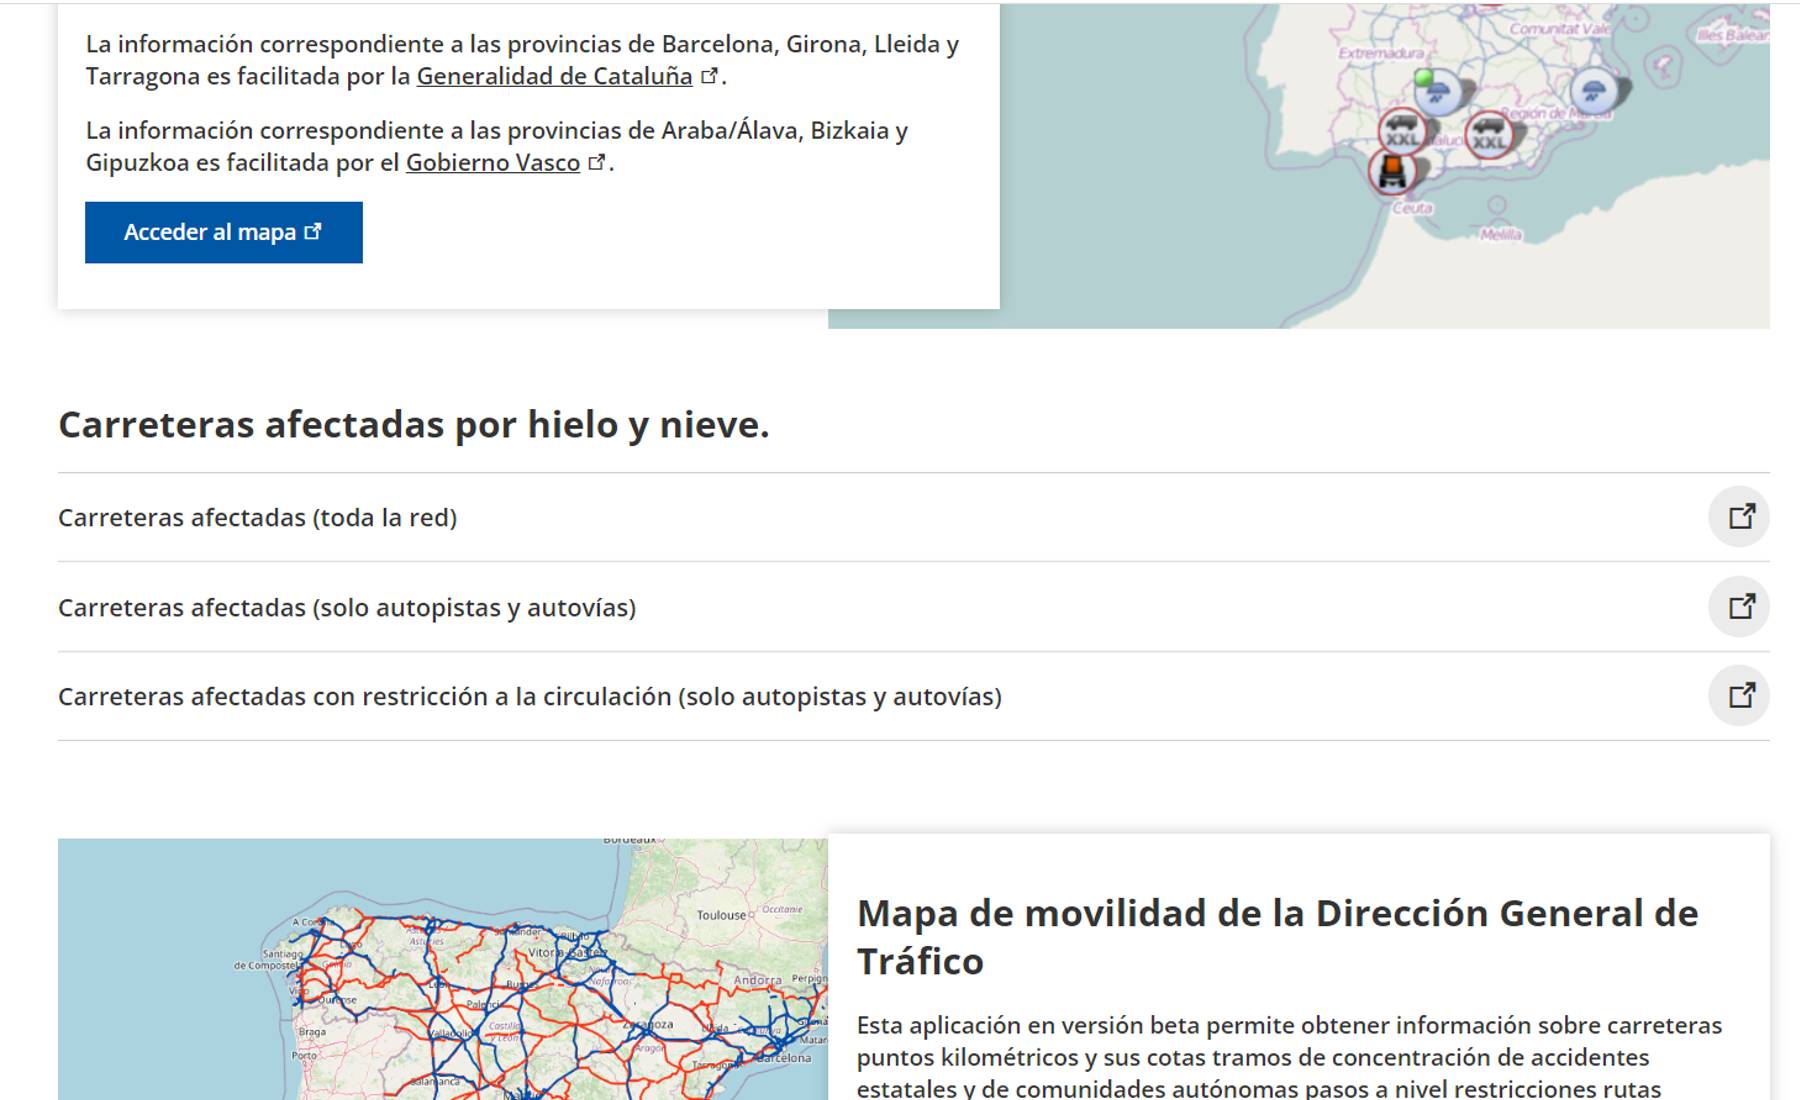Click orange truck marker above Ceuta
1800x1100 pixels.
tap(1392, 172)
